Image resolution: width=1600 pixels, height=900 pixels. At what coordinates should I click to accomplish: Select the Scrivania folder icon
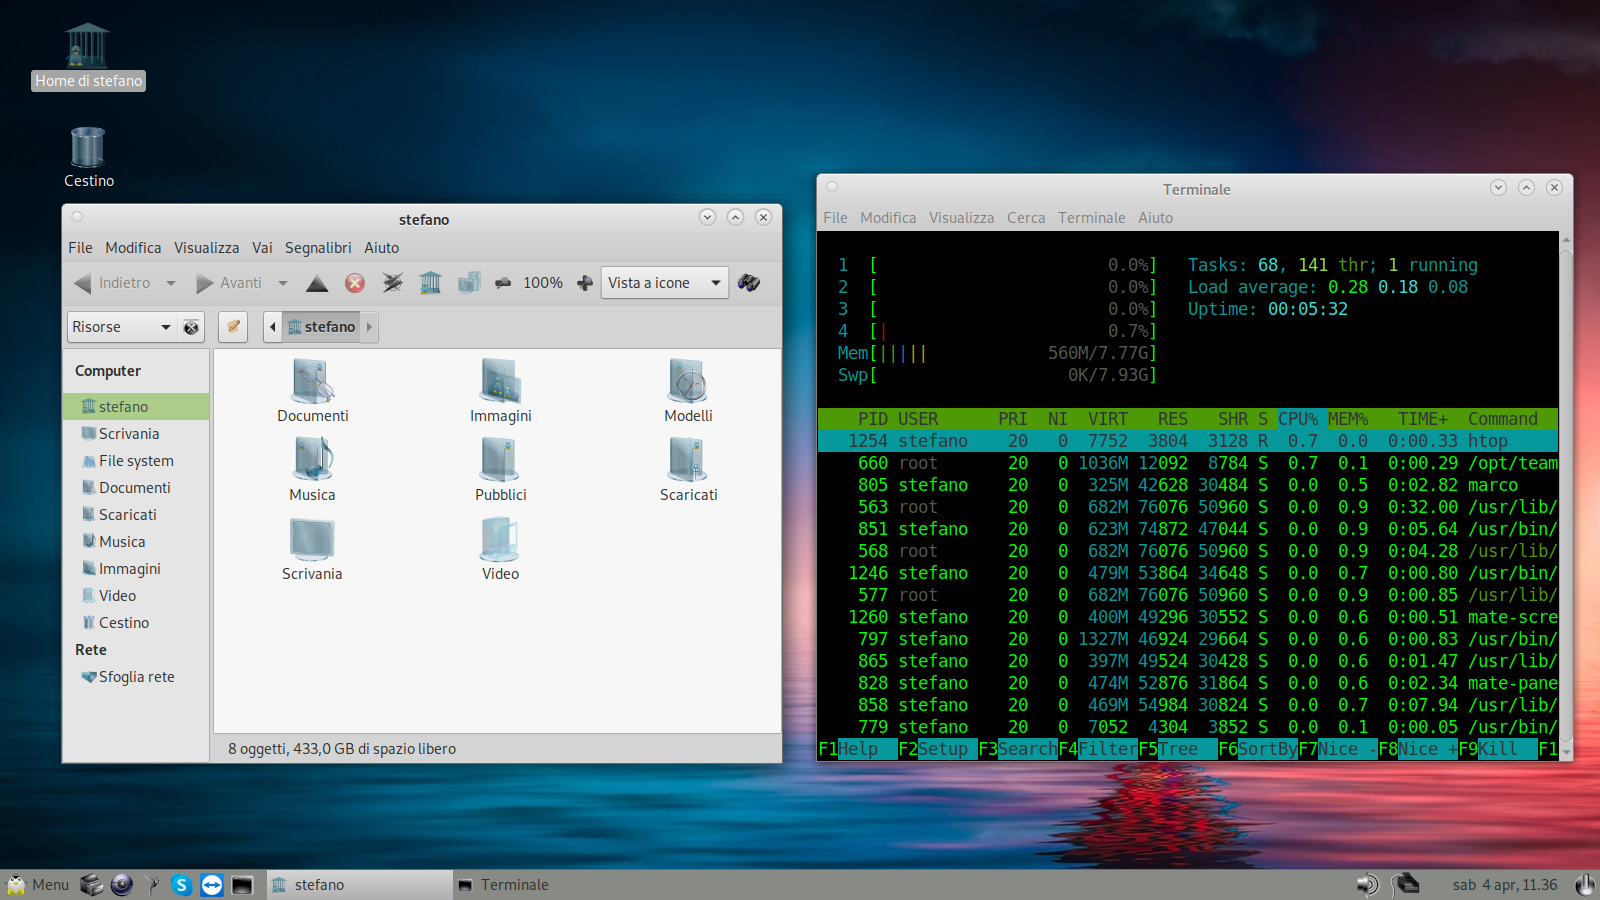tap(312, 549)
